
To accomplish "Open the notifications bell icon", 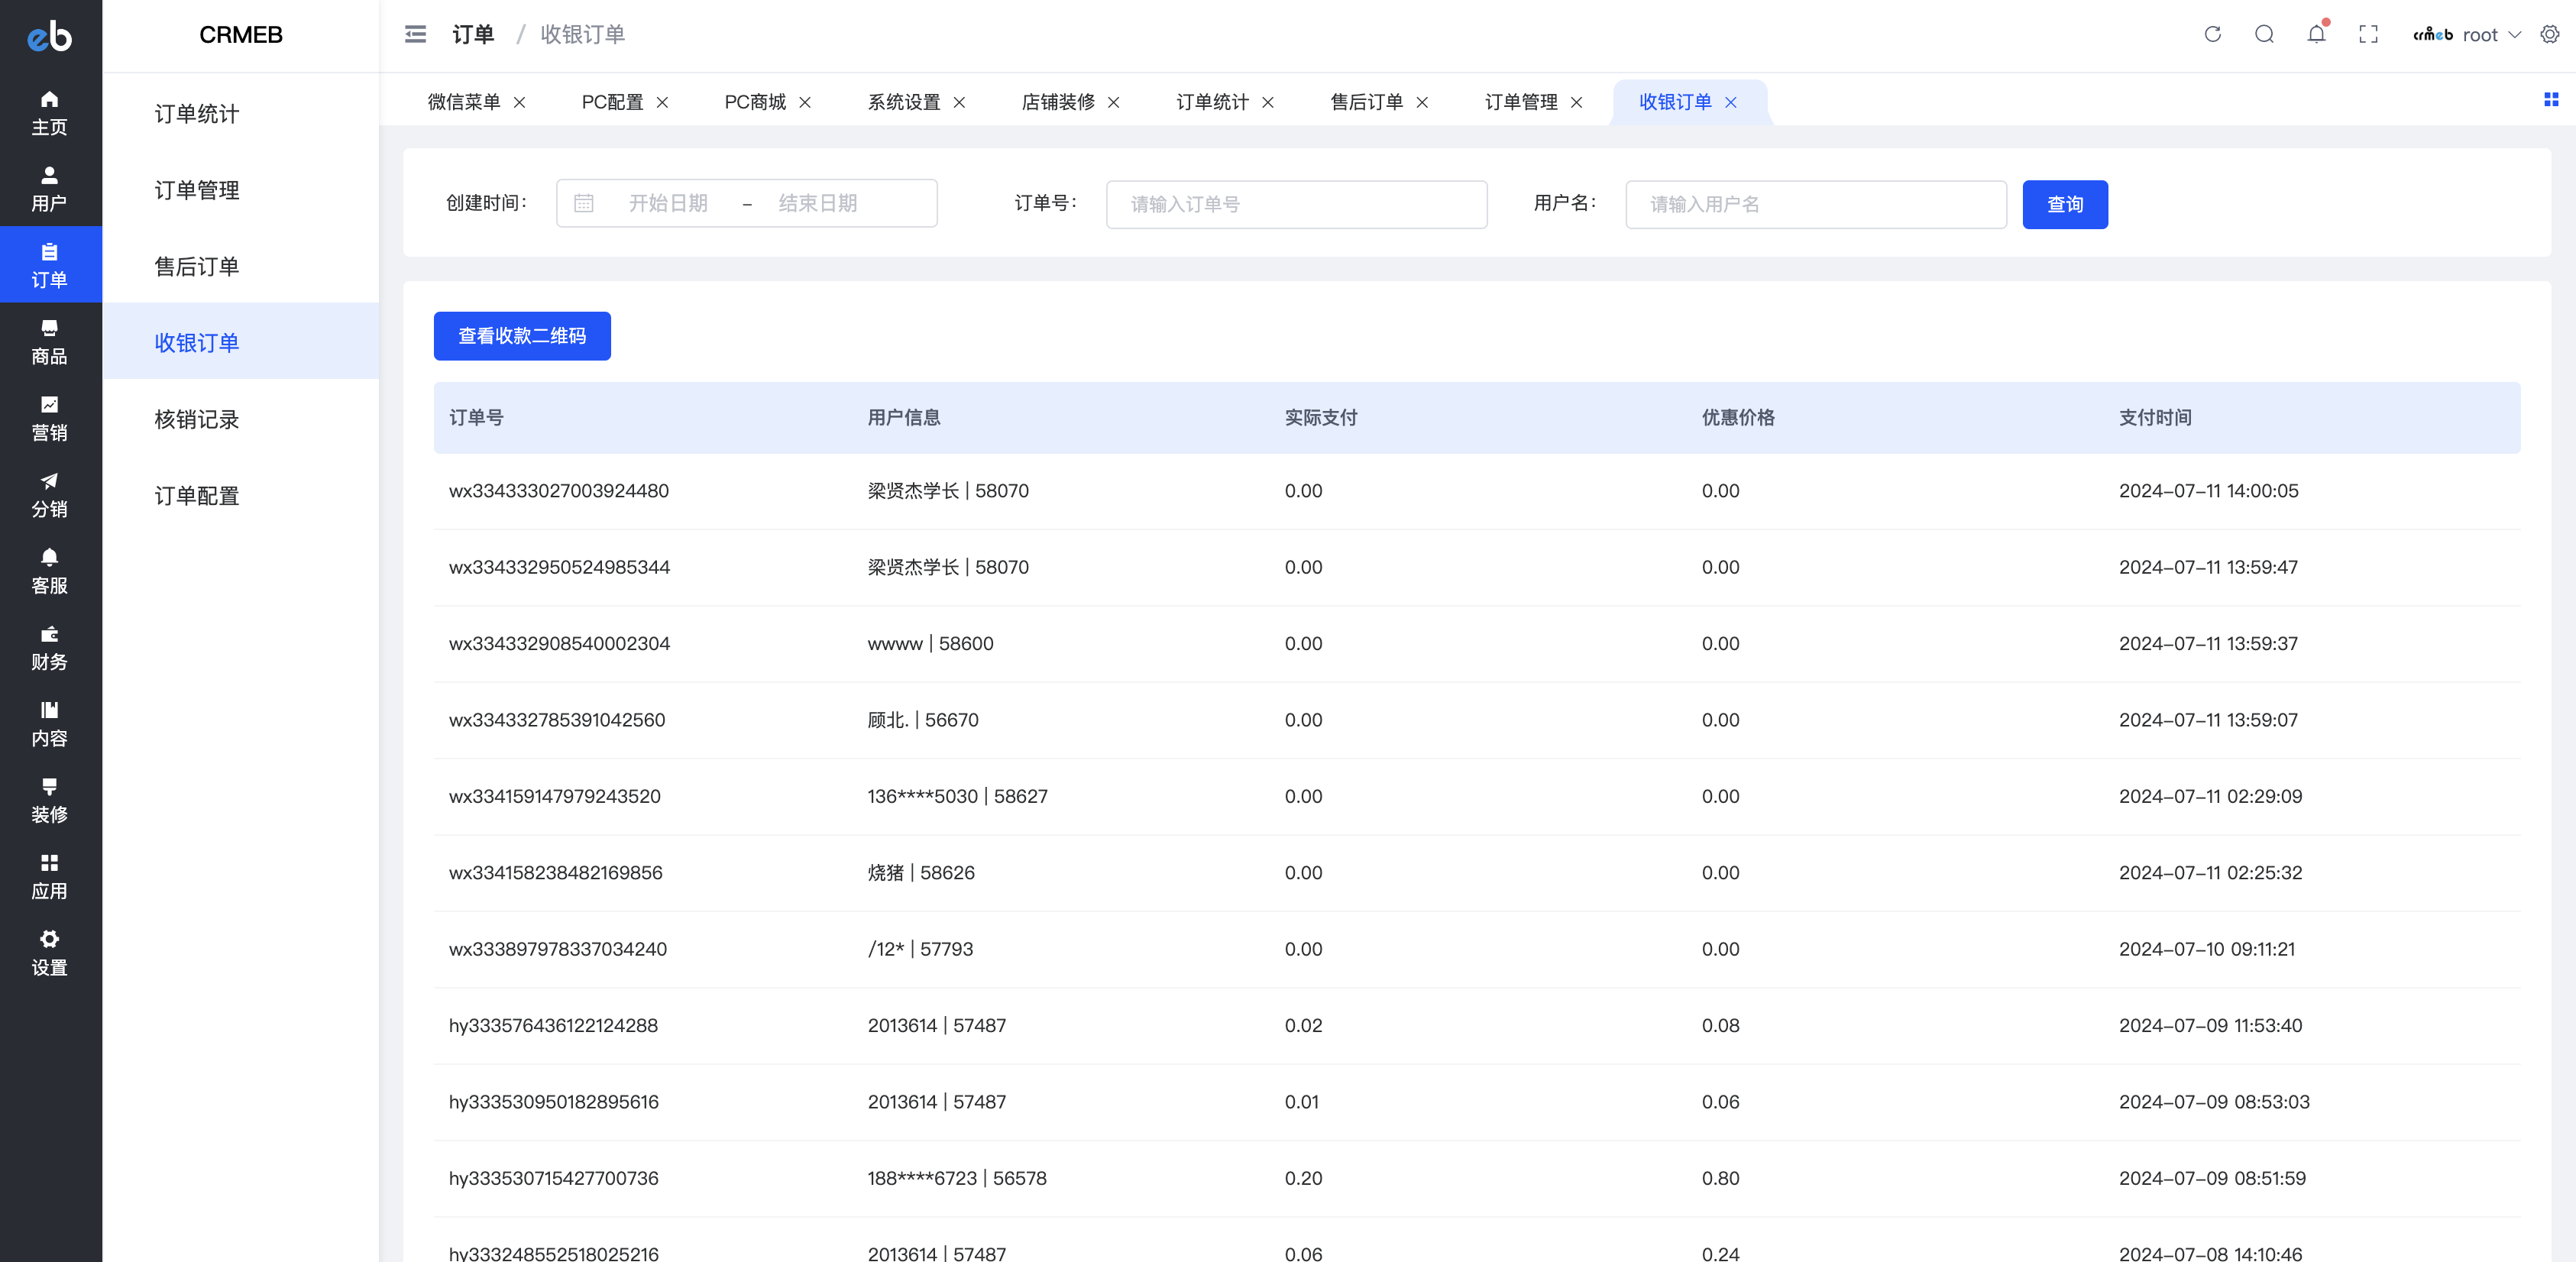I will pos(2317,35).
